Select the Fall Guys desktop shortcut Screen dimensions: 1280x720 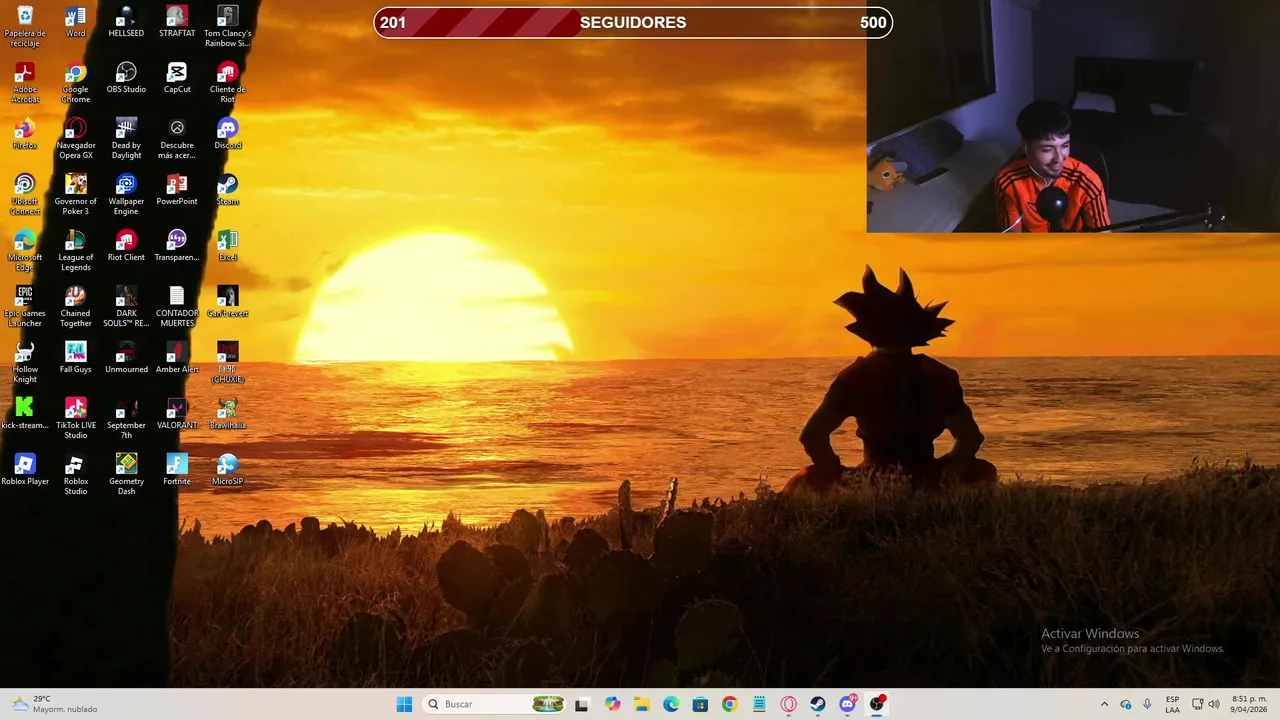click(76, 358)
